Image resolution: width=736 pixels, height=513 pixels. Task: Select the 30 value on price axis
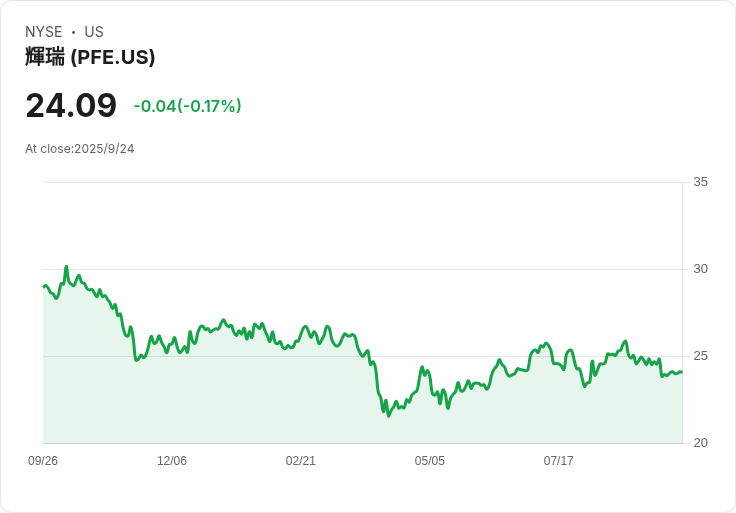coord(700,269)
